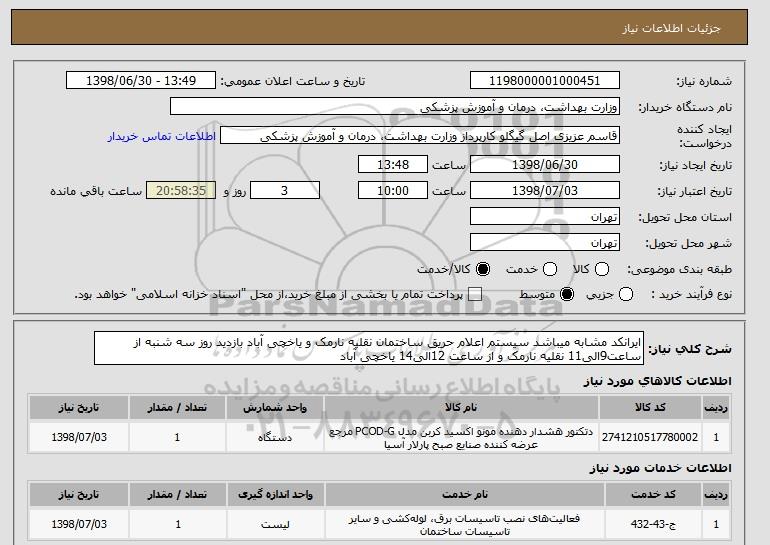Click the creation time field 13:48
This screenshot has height=545, width=770.
(393, 164)
